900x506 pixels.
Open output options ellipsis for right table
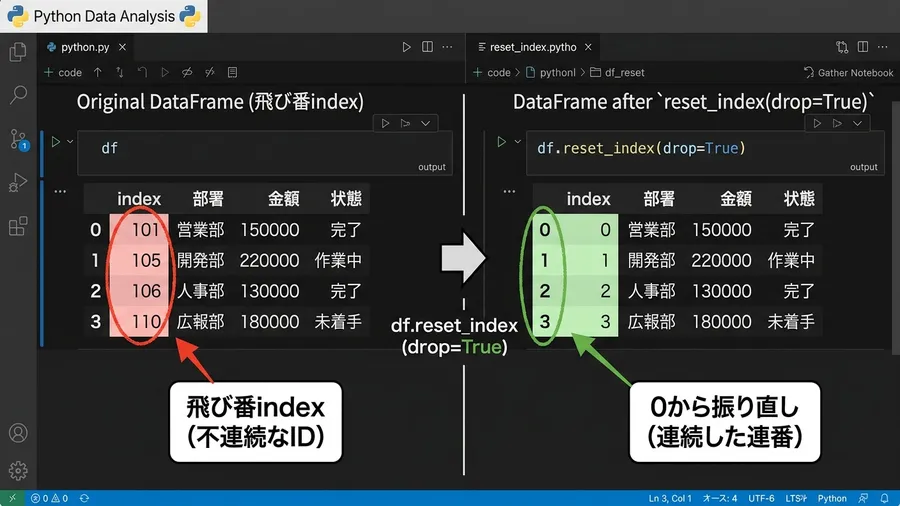click(509, 192)
